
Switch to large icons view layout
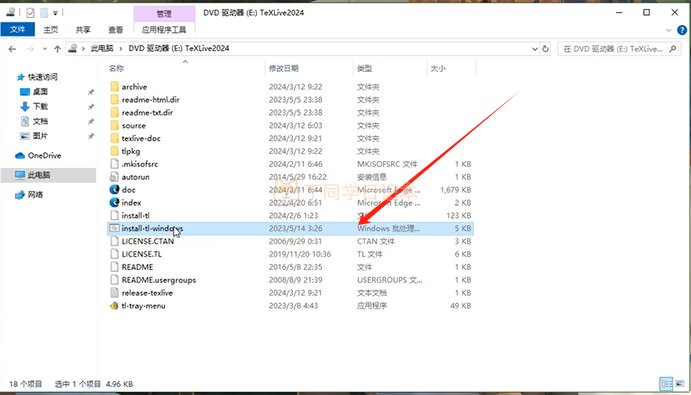click(680, 384)
